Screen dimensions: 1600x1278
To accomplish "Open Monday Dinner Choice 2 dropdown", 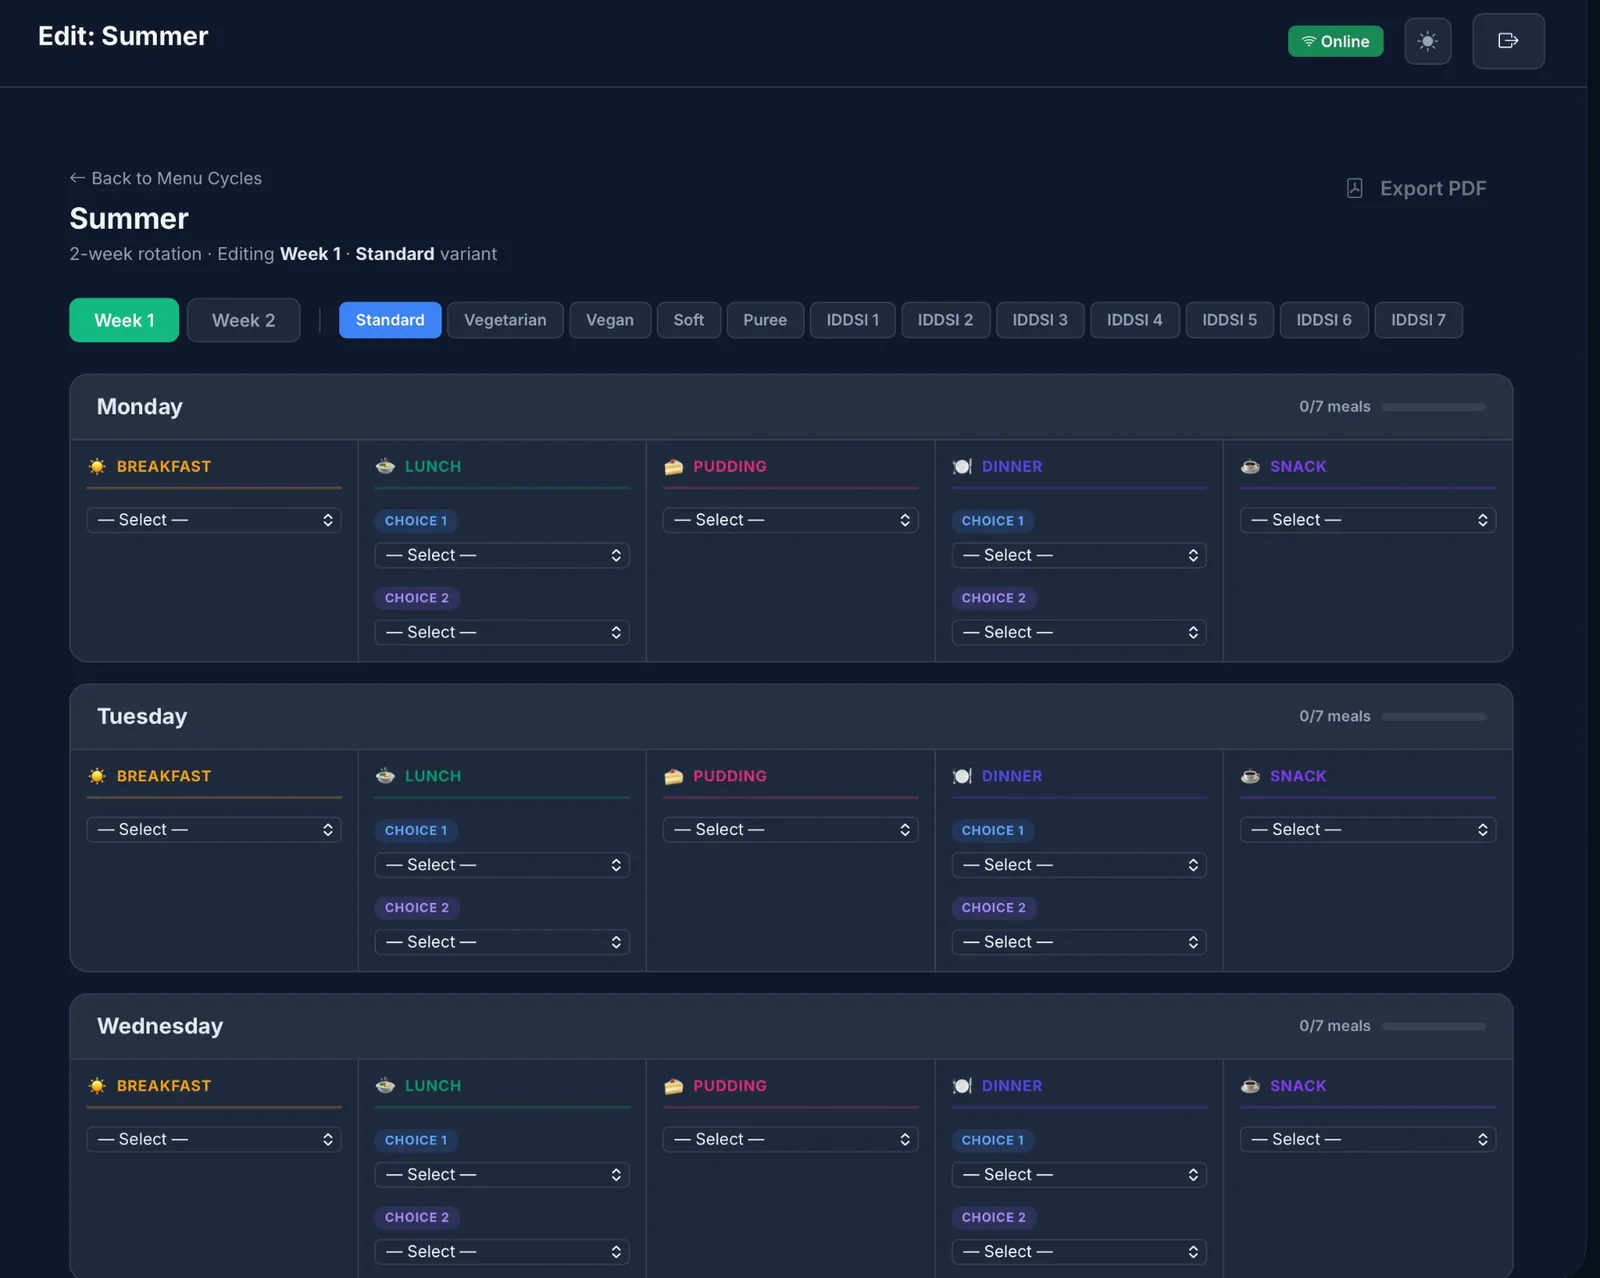I will 1079,632.
